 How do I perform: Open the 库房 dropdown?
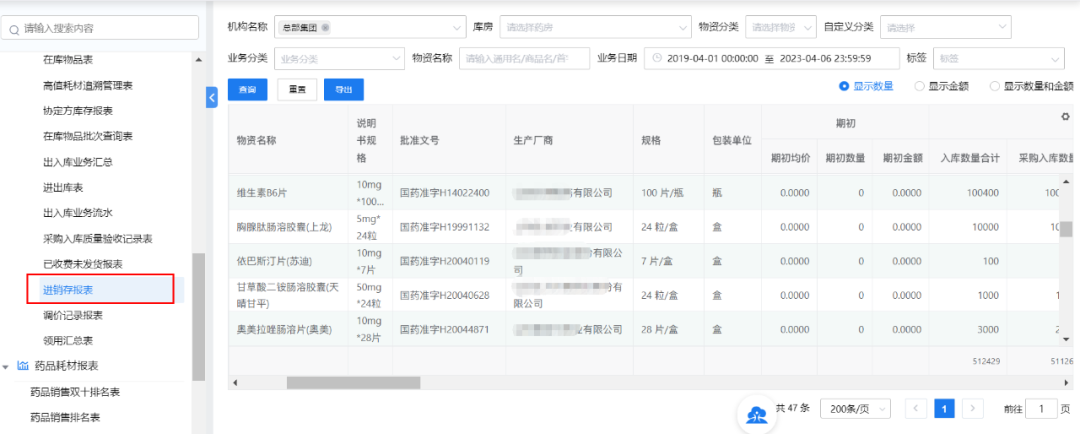click(595, 27)
